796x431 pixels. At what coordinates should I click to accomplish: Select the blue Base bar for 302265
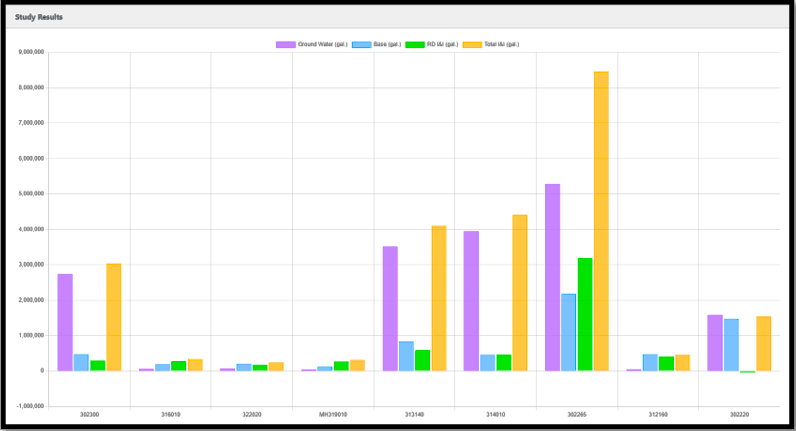tap(568, 332)
